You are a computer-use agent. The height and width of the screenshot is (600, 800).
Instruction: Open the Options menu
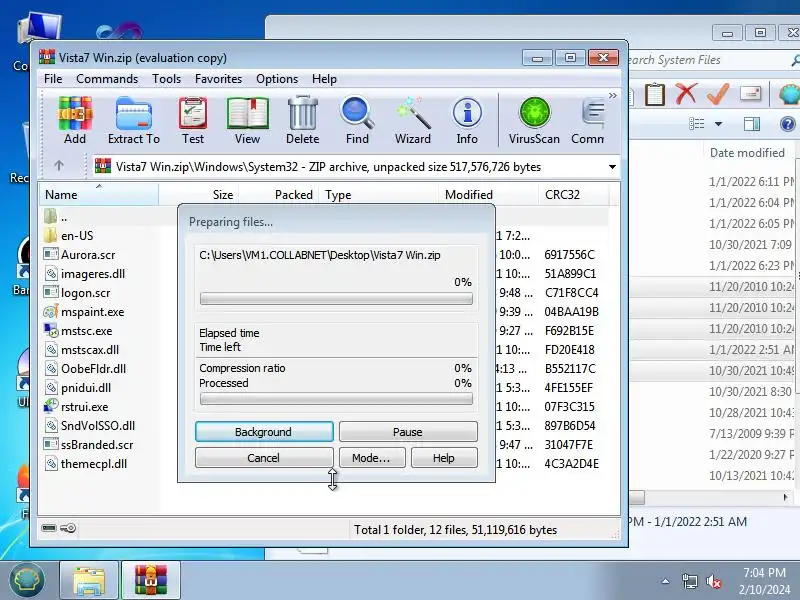[277, 79]
